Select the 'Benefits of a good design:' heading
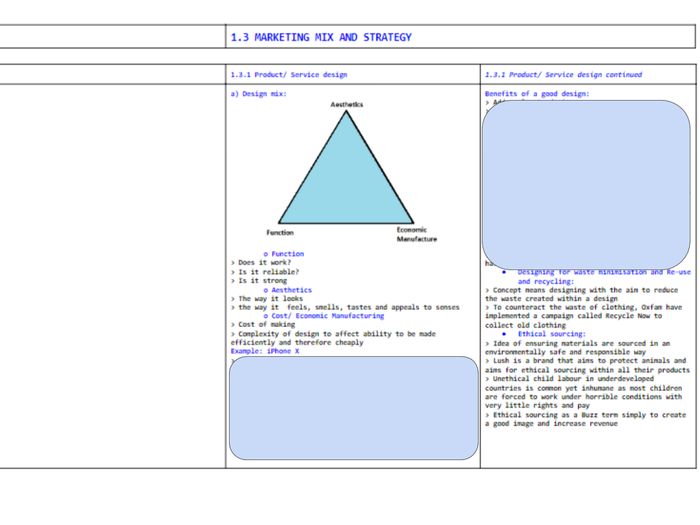The height and width of the screenshot is (525, 700). point(537,94)
